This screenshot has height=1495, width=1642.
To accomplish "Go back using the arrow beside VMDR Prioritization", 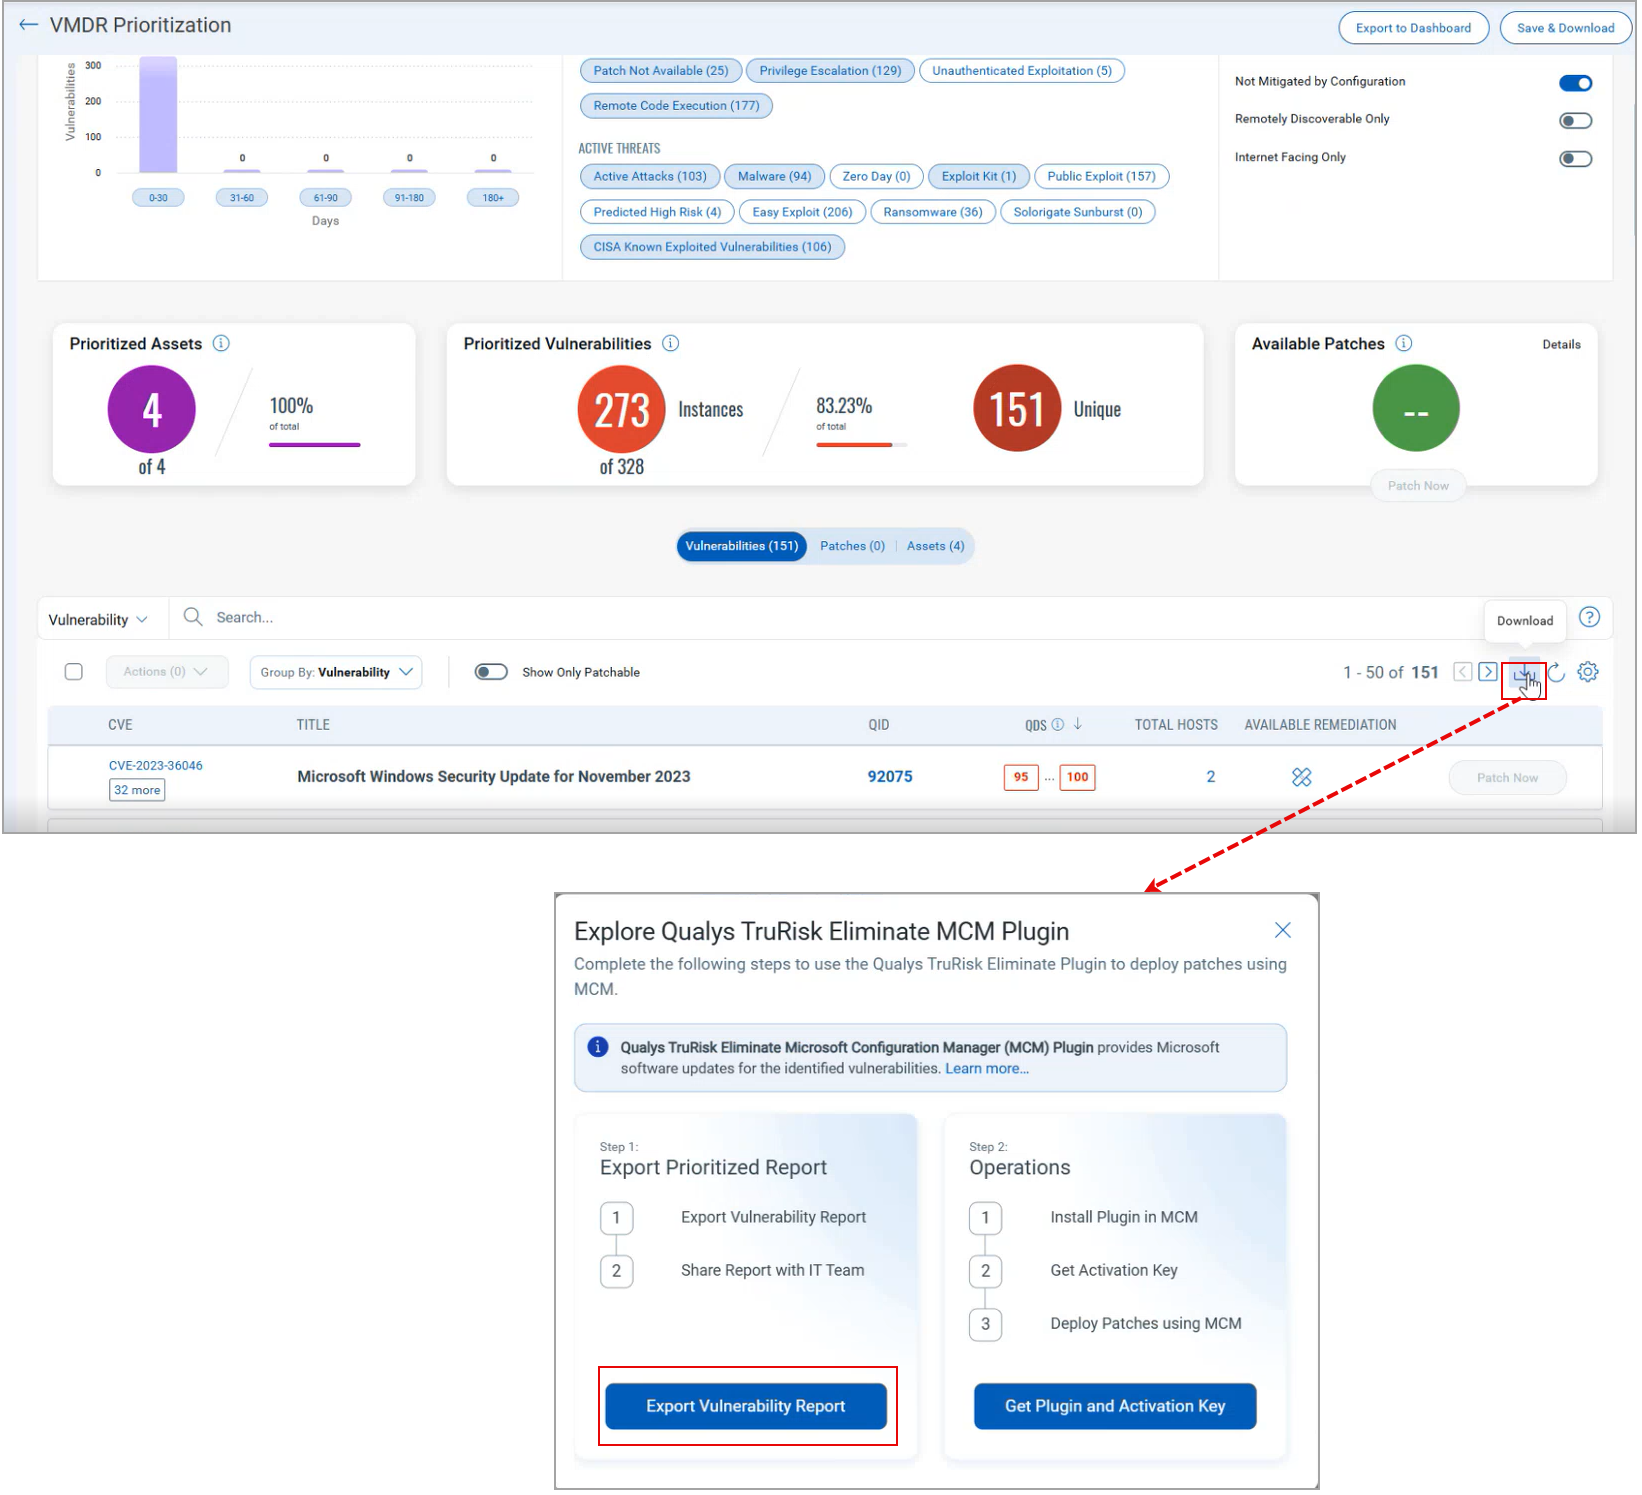I will 28,25.
